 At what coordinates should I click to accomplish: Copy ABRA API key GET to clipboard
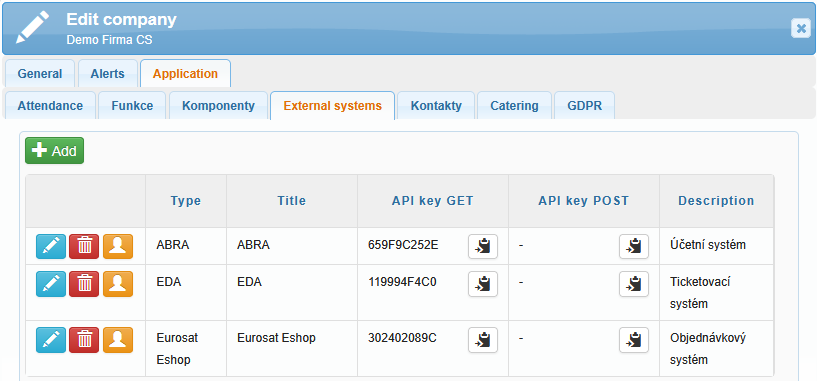pos(482,247)
